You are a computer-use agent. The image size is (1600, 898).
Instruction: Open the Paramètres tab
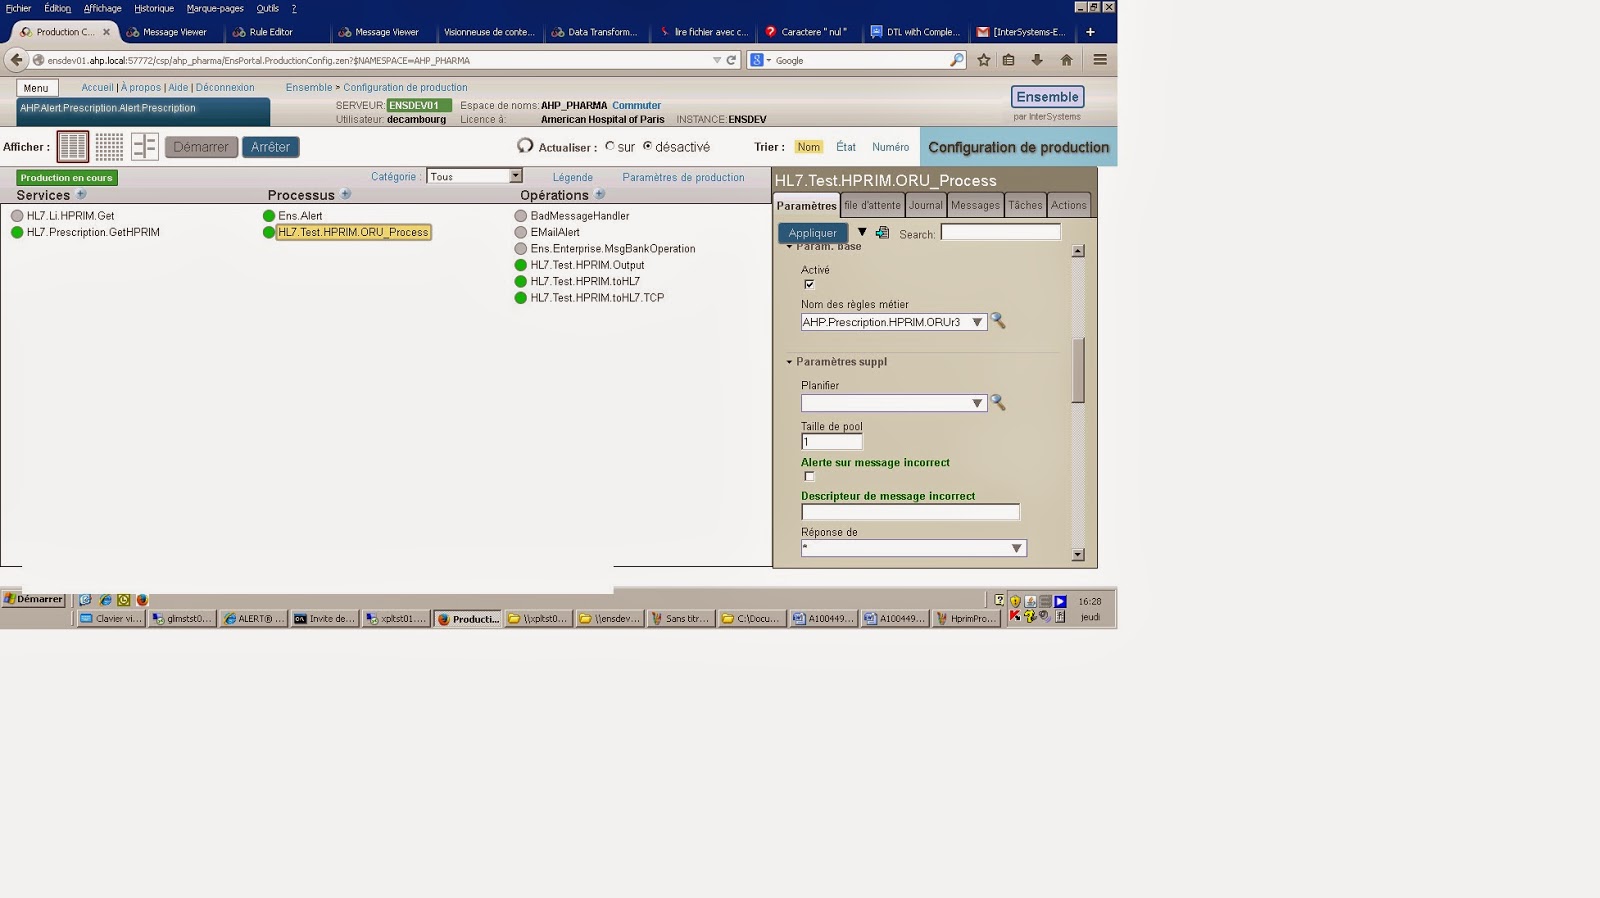(806, 205)
